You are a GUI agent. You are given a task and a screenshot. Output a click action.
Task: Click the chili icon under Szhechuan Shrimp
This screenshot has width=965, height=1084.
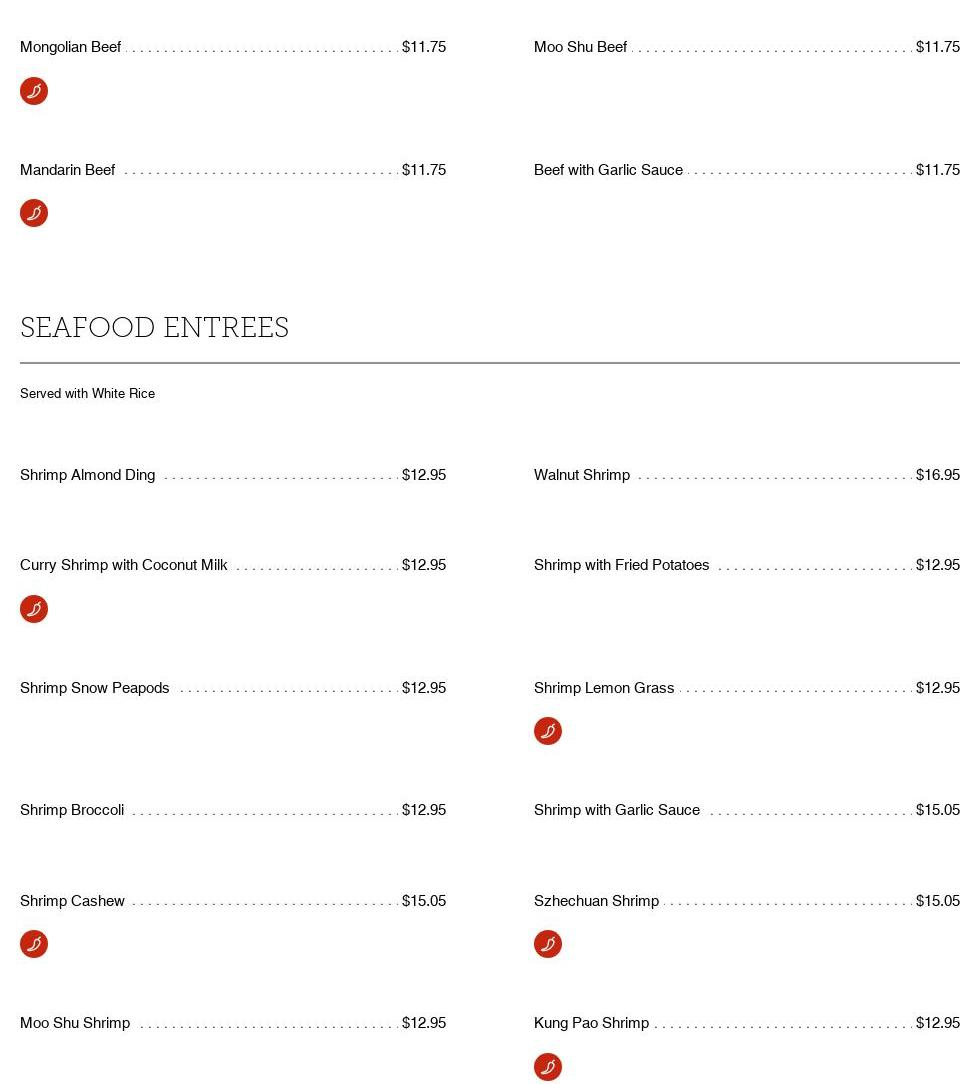pos(548,944)
